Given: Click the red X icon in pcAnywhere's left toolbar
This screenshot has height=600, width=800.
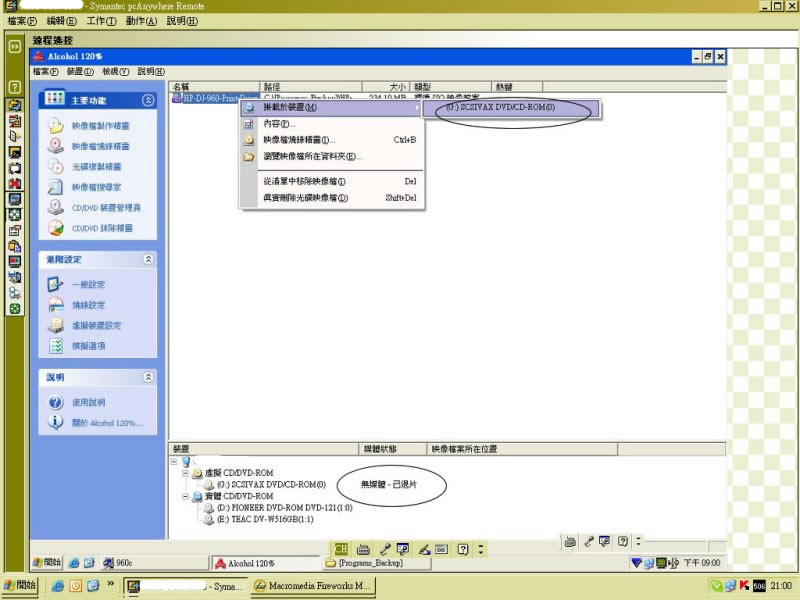Looking at the screenshot, I should click(15, 183).
